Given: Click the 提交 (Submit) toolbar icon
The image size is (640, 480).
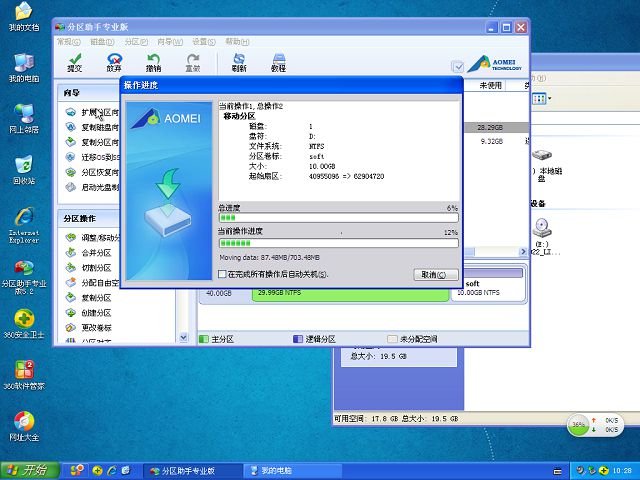Looking at the screenshot, I should point(75,63).
